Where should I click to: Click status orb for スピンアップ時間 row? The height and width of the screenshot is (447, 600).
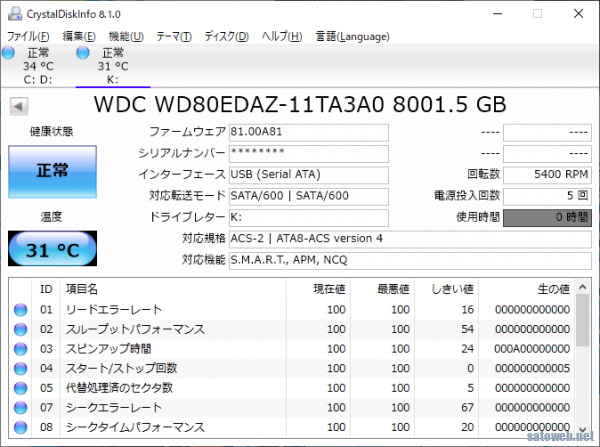tap(19, 348)
